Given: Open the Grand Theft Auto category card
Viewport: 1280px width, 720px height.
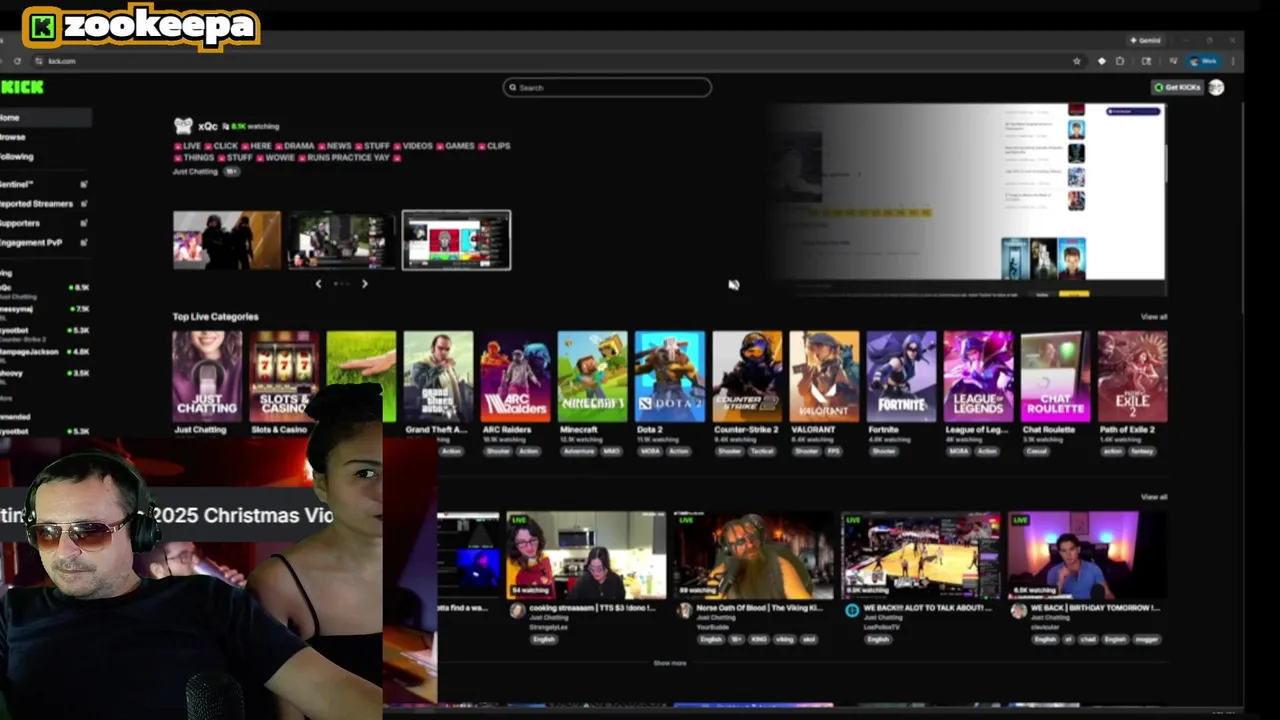Looking at the screenshot, I should (438, 377).
